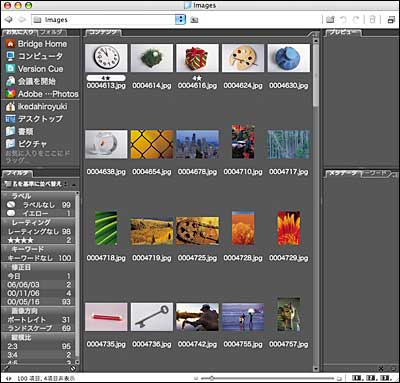Click 会議を開始 in Favorites
The width and height of the screenshot is (400, 383).
point(31,81)
